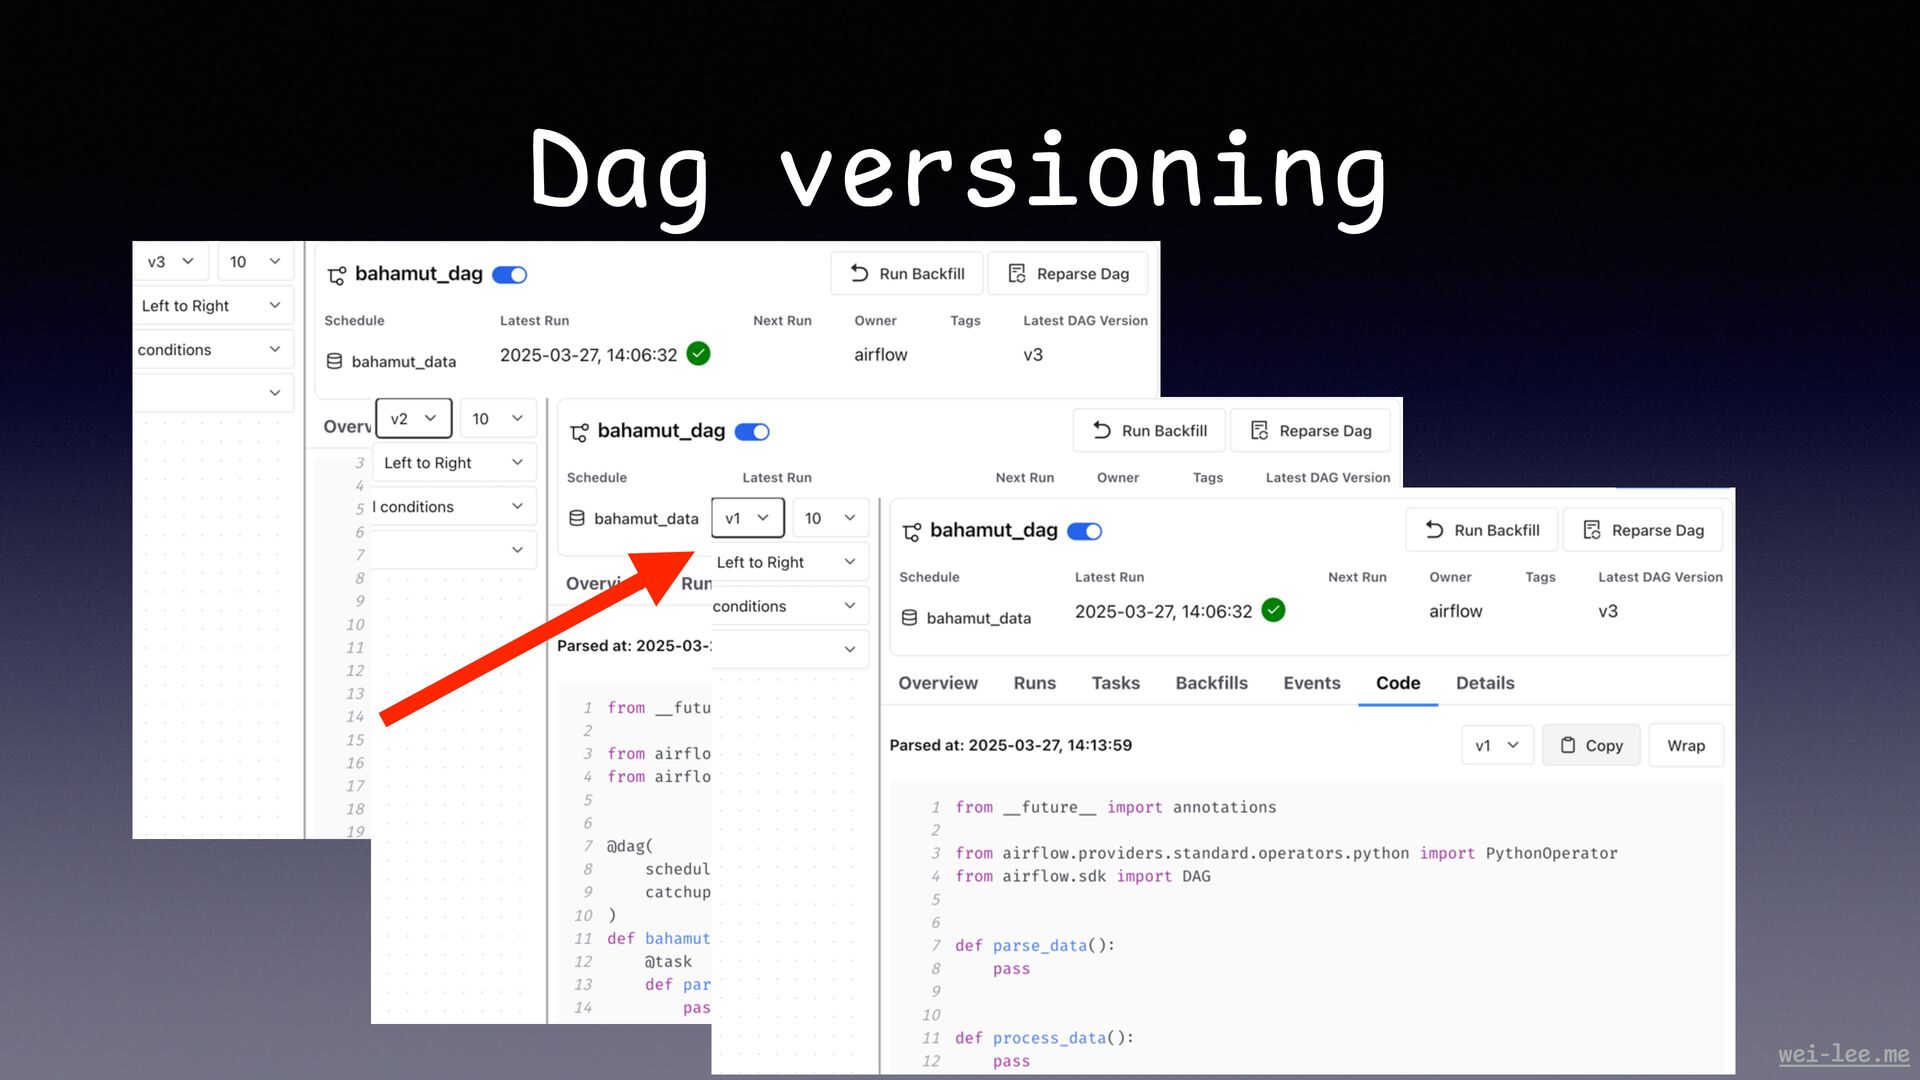Click the clipboard icon on Copy button

click(1567, 745)
